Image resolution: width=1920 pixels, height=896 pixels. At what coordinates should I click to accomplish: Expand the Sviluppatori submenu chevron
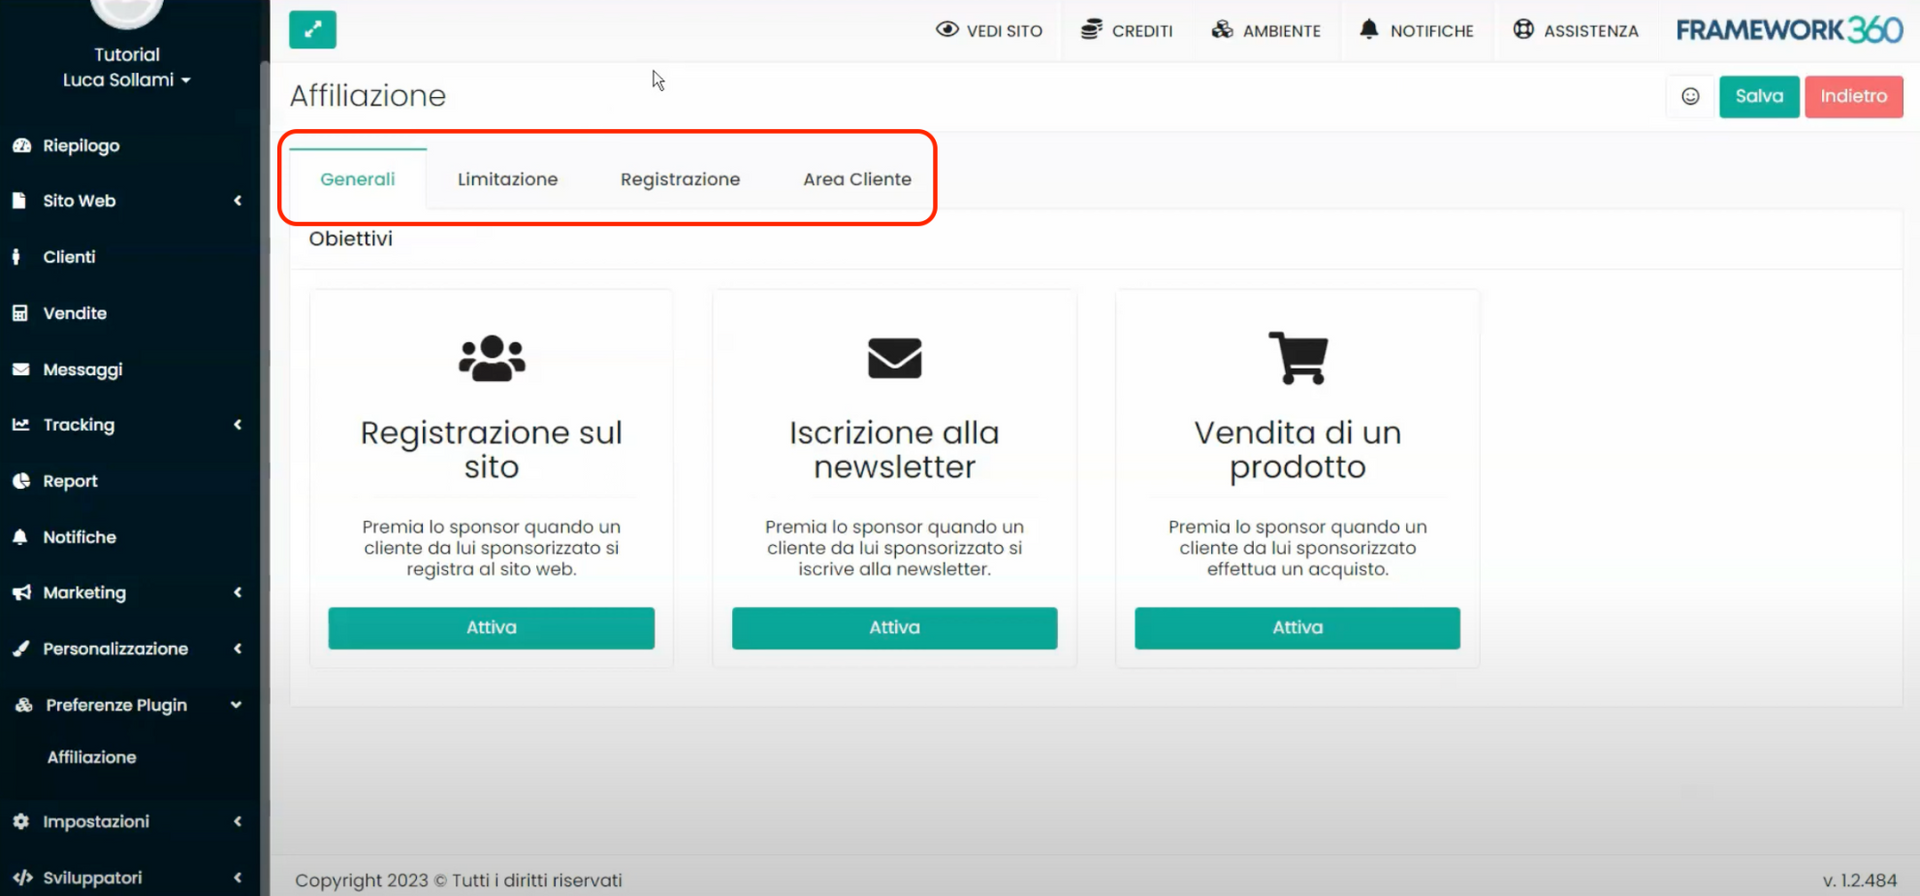point(238,877)
